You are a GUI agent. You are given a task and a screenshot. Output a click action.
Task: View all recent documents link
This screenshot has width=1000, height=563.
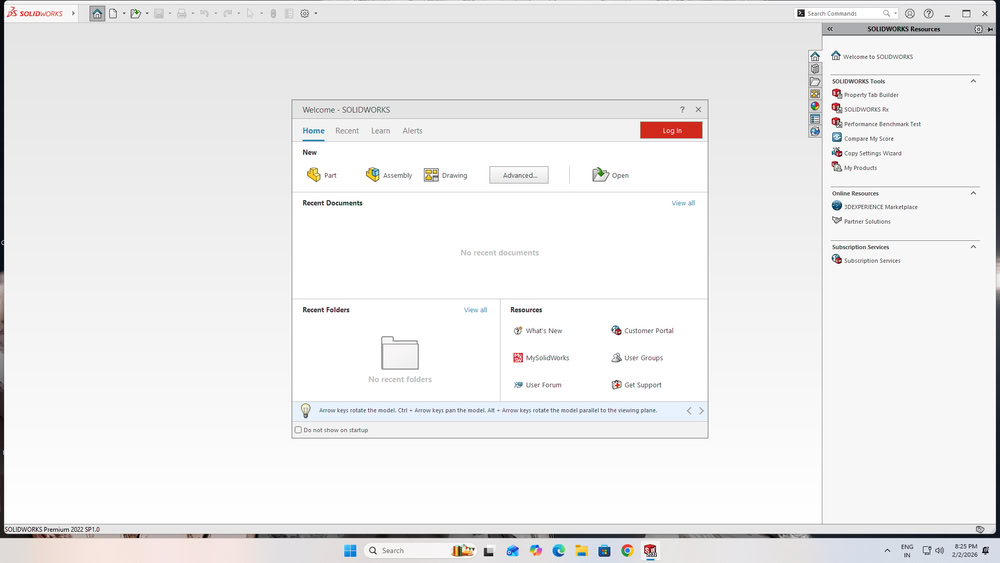click(x=683, y=203)
